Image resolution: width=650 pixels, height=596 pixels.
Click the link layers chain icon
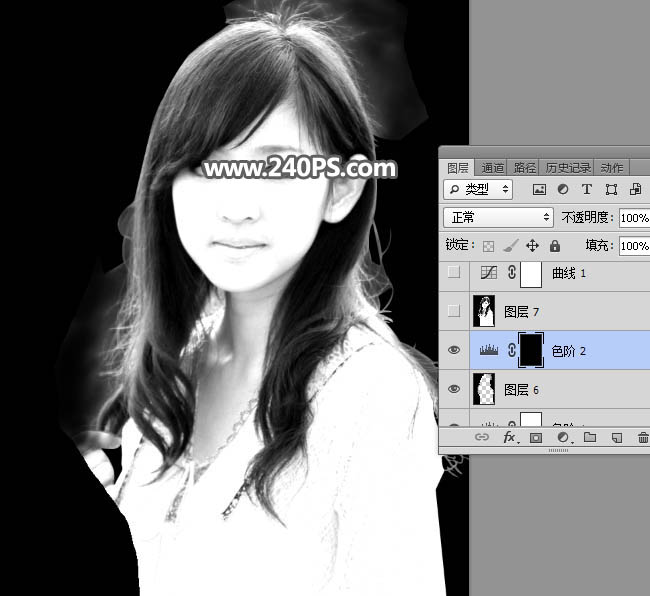[x=481, y=437]
